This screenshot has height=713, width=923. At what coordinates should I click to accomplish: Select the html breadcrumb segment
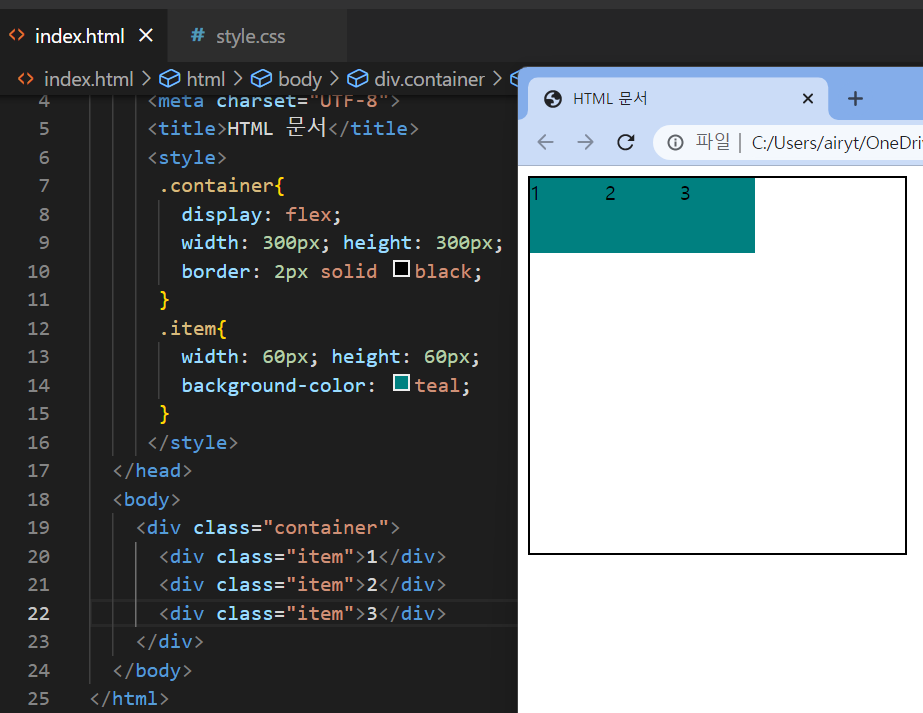[x=205, y=79]
